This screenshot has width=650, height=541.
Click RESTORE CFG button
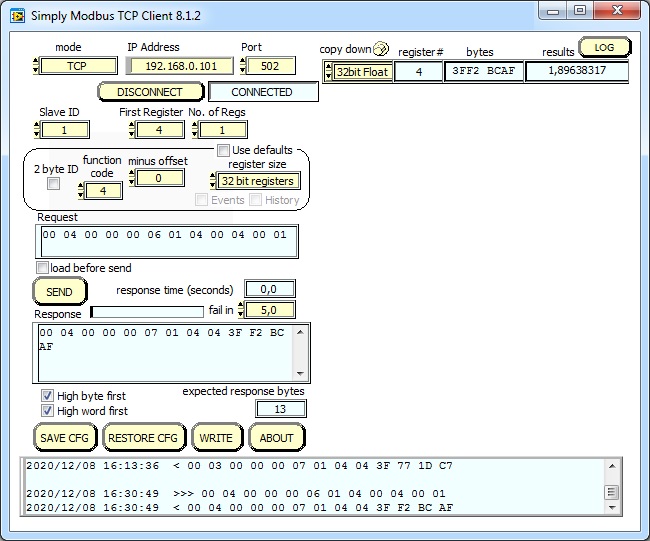(143, 438)
